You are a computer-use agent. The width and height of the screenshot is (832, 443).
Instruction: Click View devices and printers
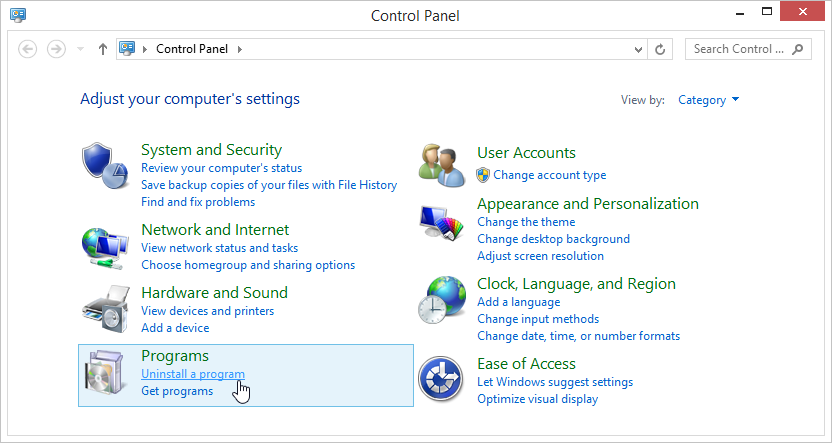pyautogui.click(x=207, y=311)
